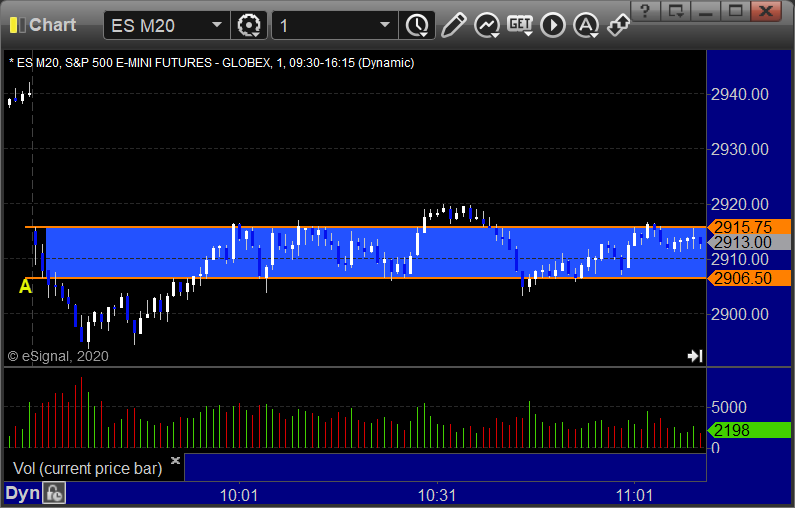Jump to latest bar arrow icon
The image size is (795, 508).
695,356
